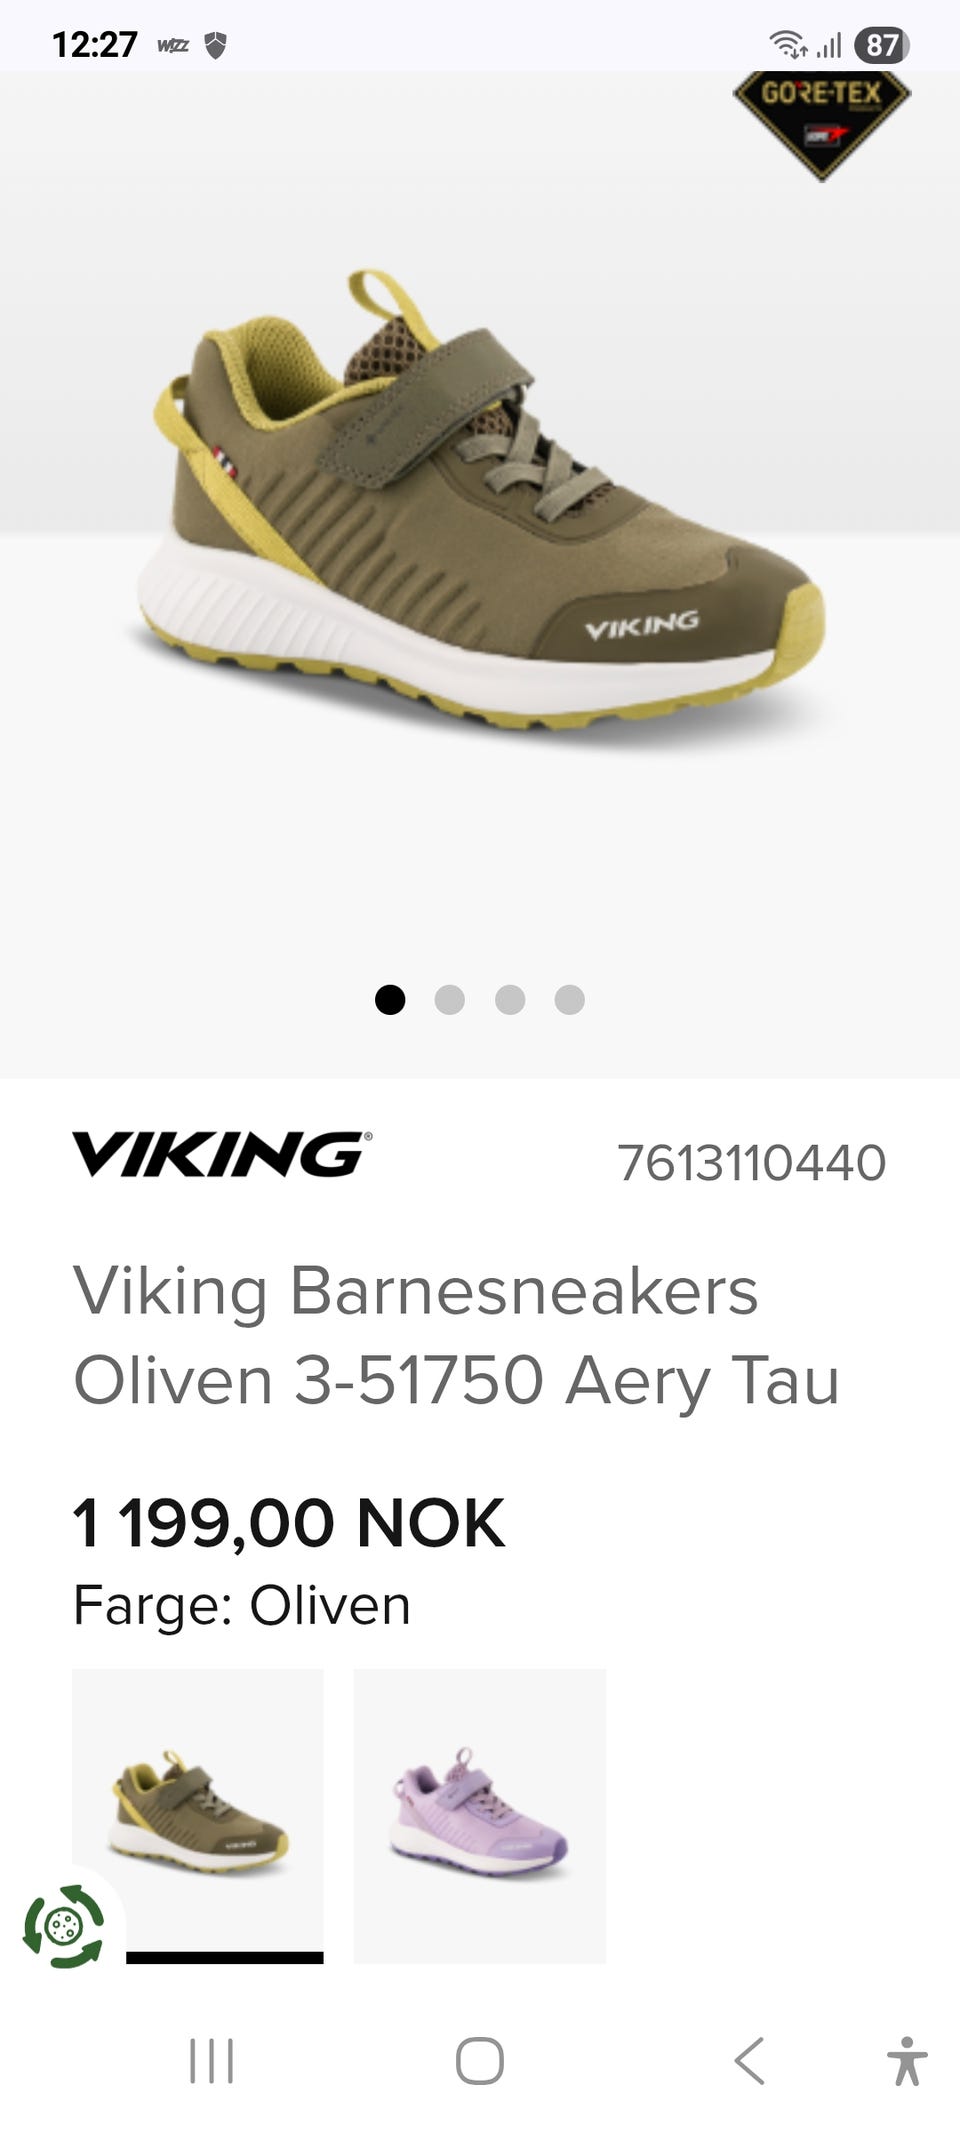This screenshot has height=2133, width=960.
Task: Open the accessibility figure icon
Action: coord(906,2061)
